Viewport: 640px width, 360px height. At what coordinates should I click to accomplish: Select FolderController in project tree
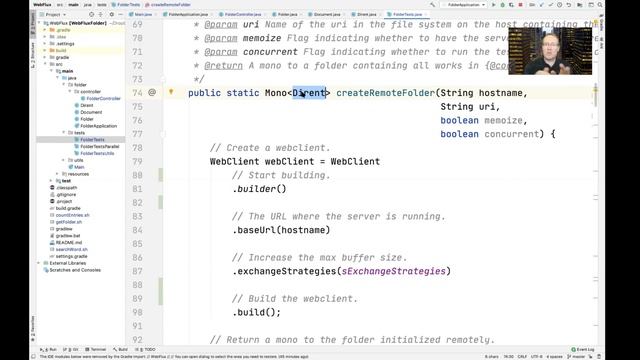pos(103,98)
